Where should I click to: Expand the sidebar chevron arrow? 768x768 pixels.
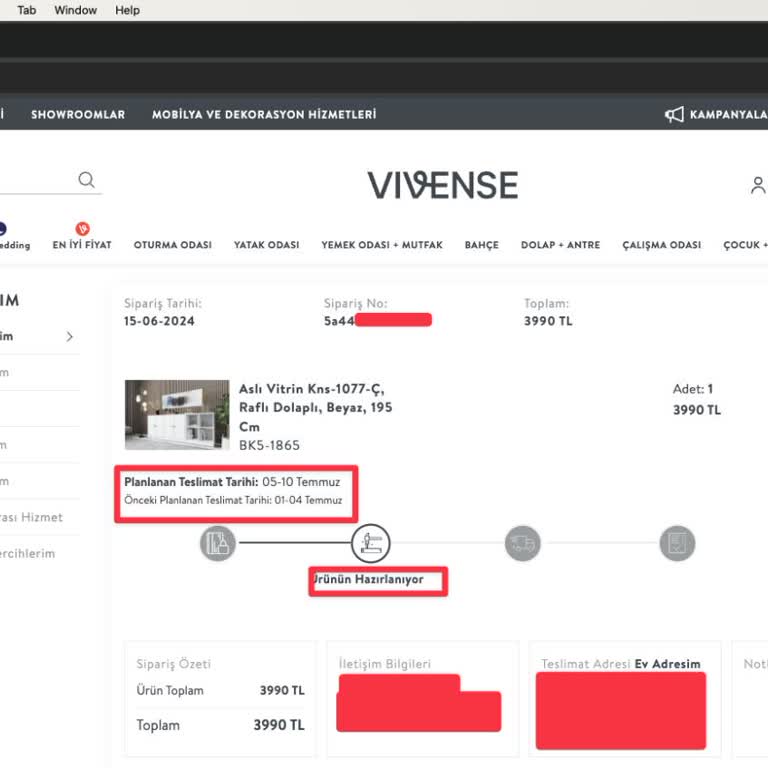pos(70,336)
